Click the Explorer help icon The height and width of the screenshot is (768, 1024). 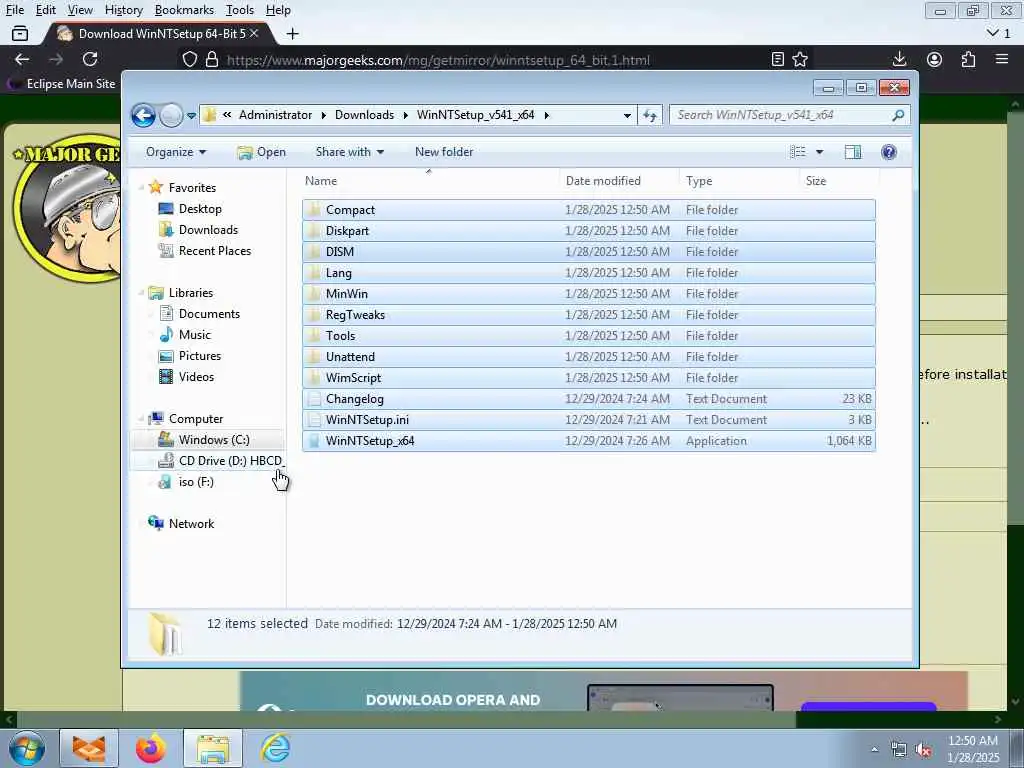click(x=889, y=152)
